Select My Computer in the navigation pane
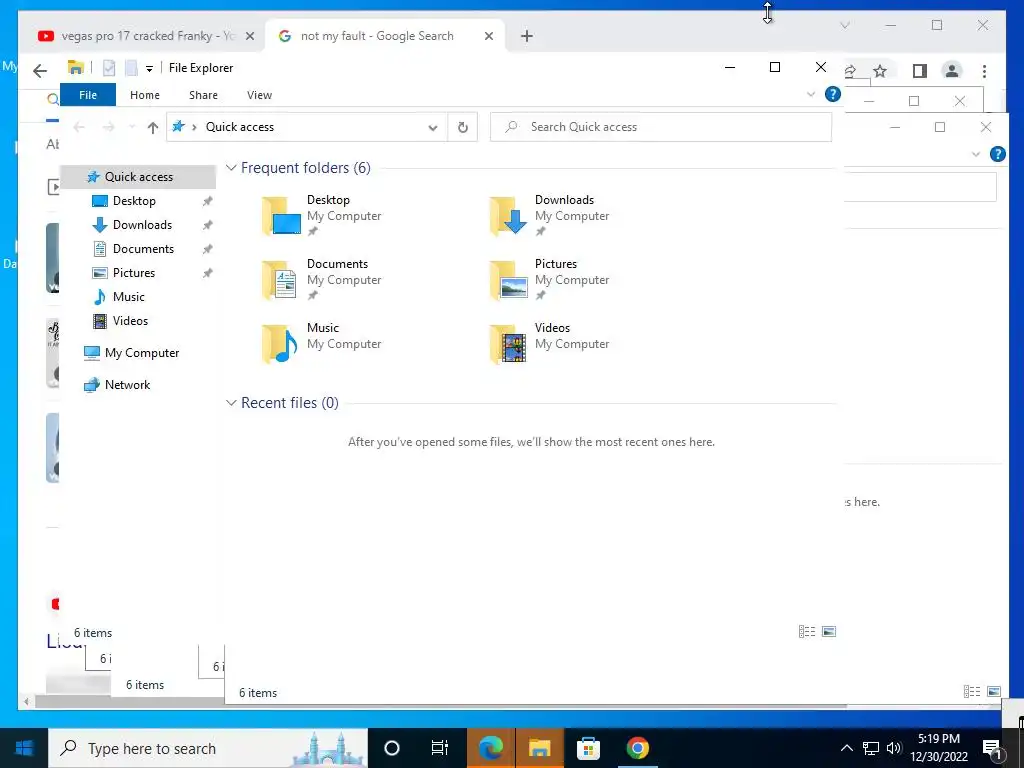 click(141, 353)
